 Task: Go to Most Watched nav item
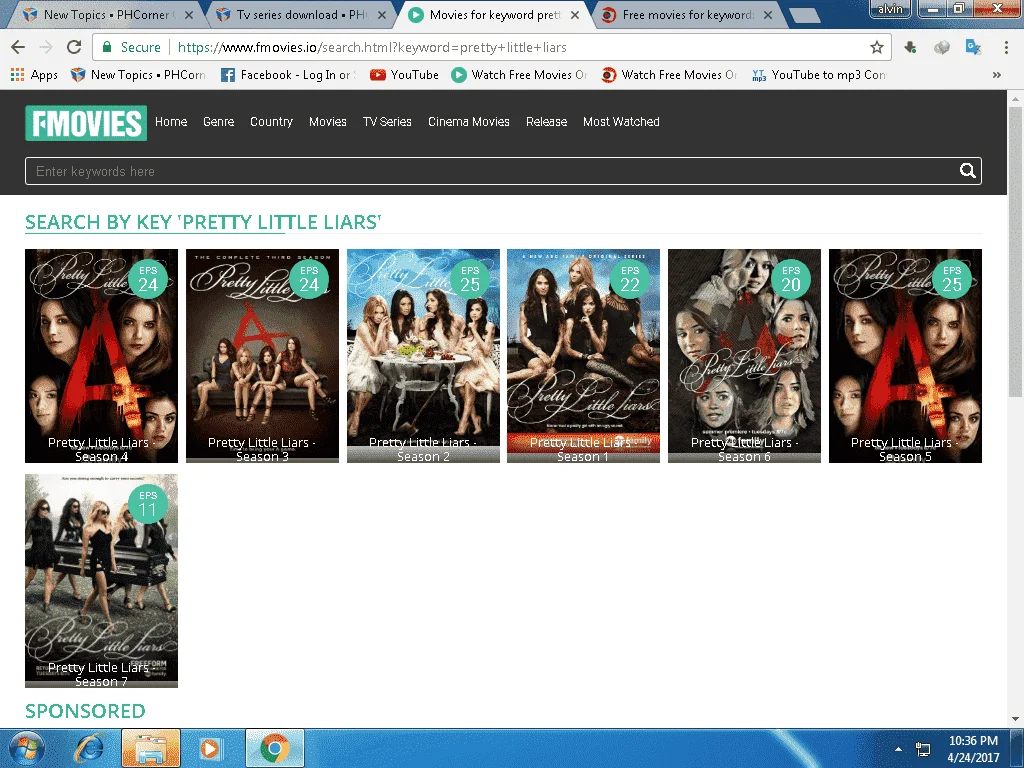621,121
